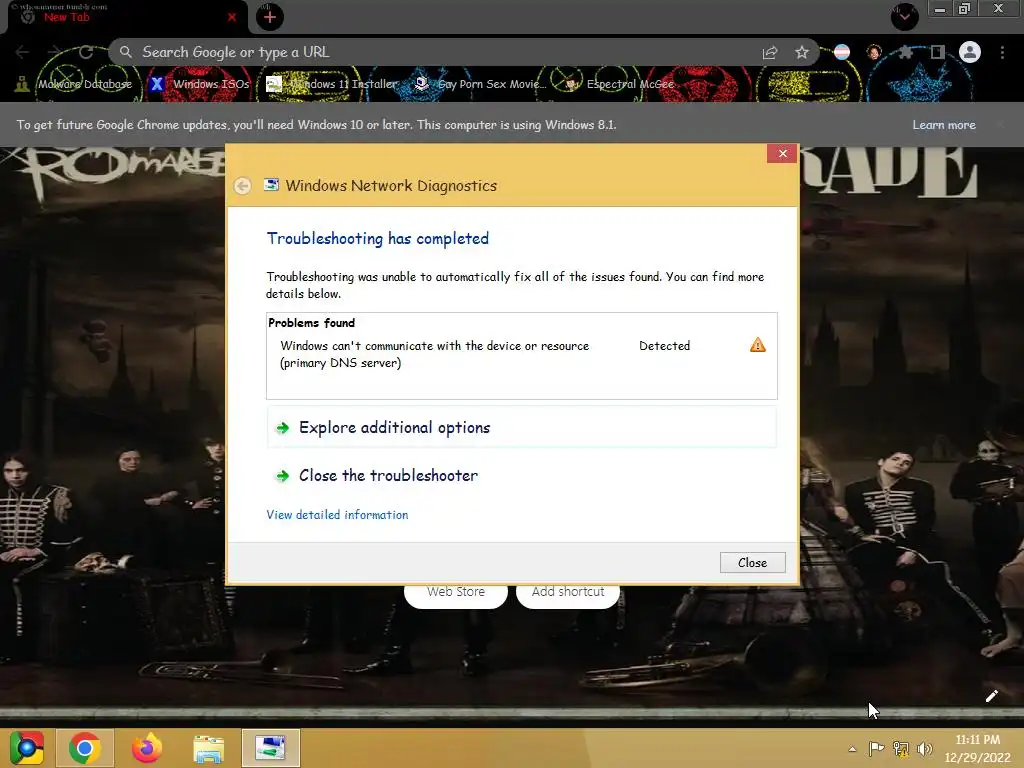Select Network Diagnostics taskbar icon
The width and height of the screenshot is (1024, 768).
270,748
